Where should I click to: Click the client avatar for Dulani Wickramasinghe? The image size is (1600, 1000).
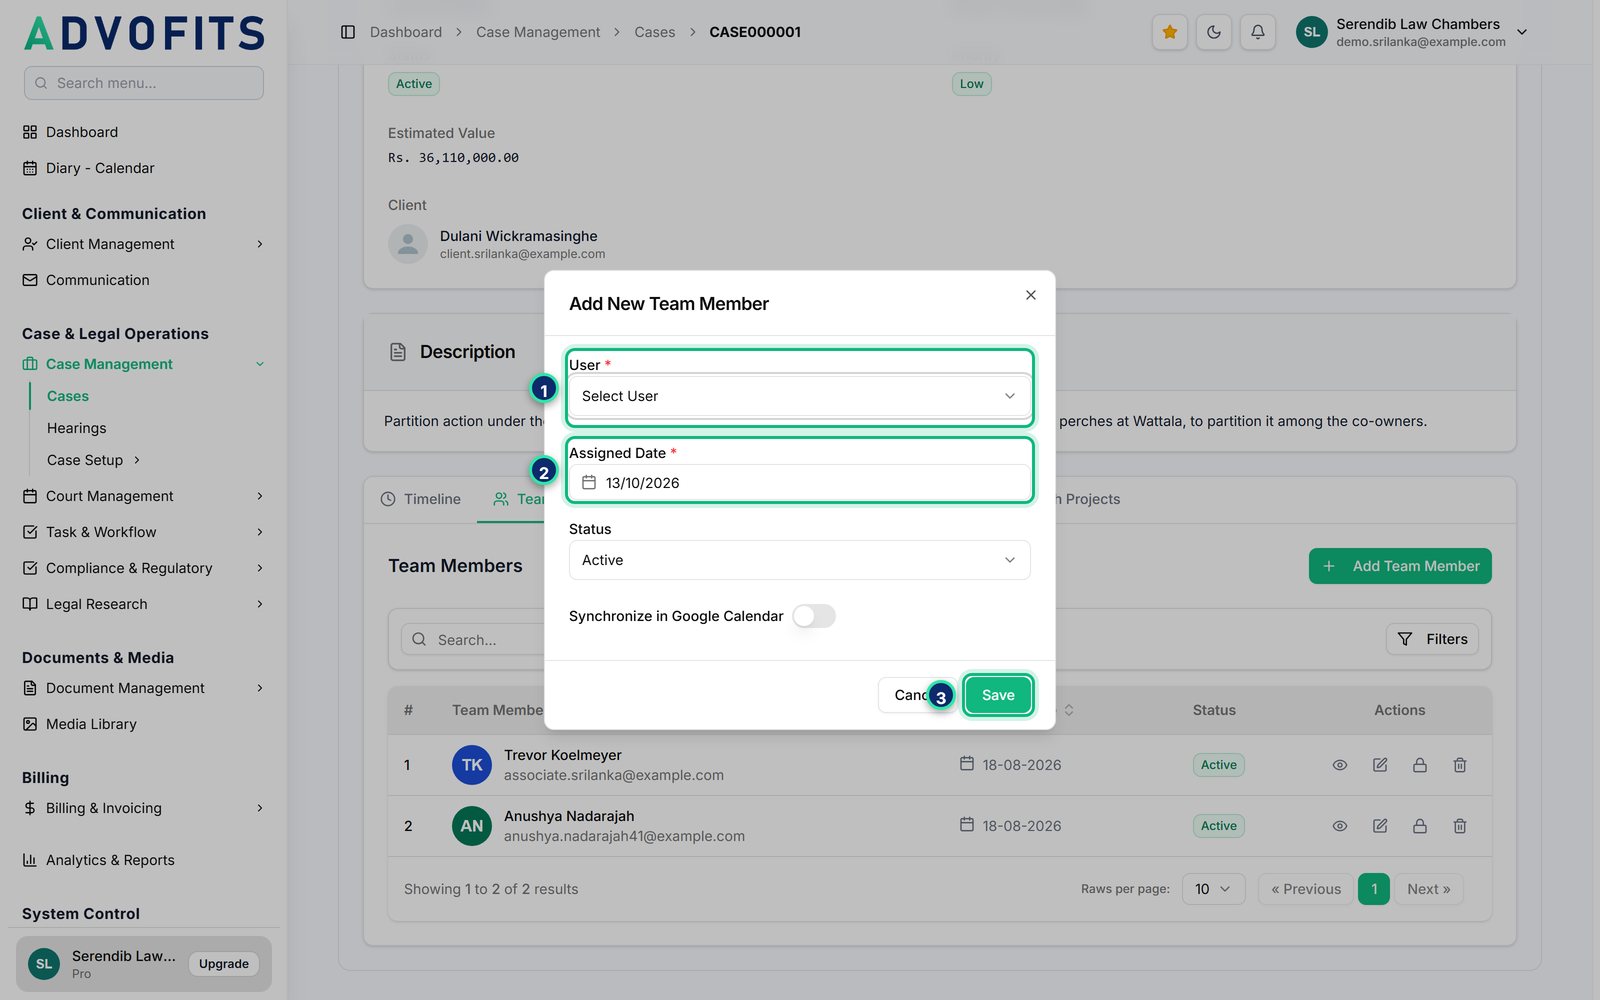point(408,244)
